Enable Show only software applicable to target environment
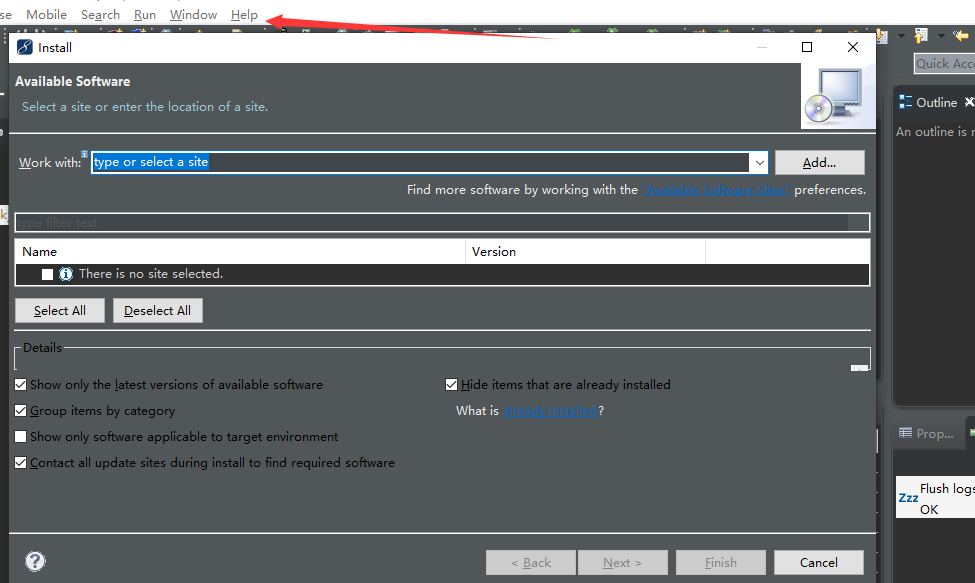 (21, 437)
